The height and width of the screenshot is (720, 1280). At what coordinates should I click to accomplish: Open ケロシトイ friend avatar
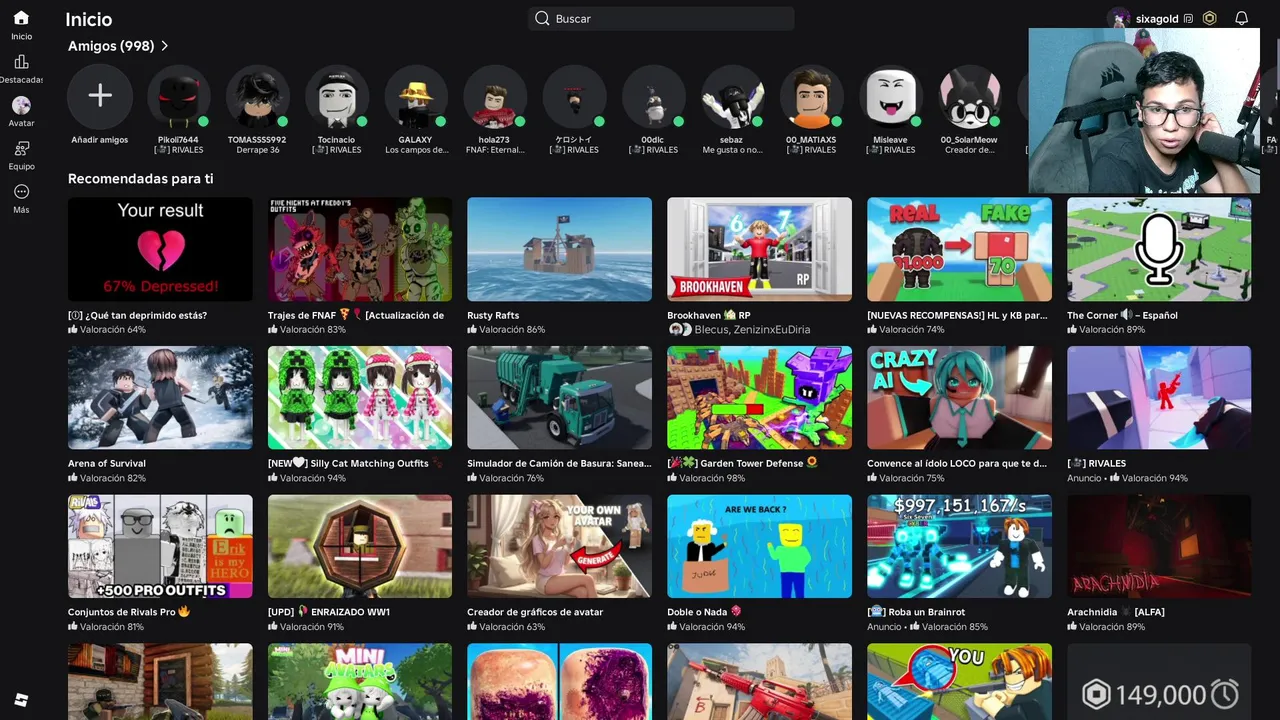(574, 97)
